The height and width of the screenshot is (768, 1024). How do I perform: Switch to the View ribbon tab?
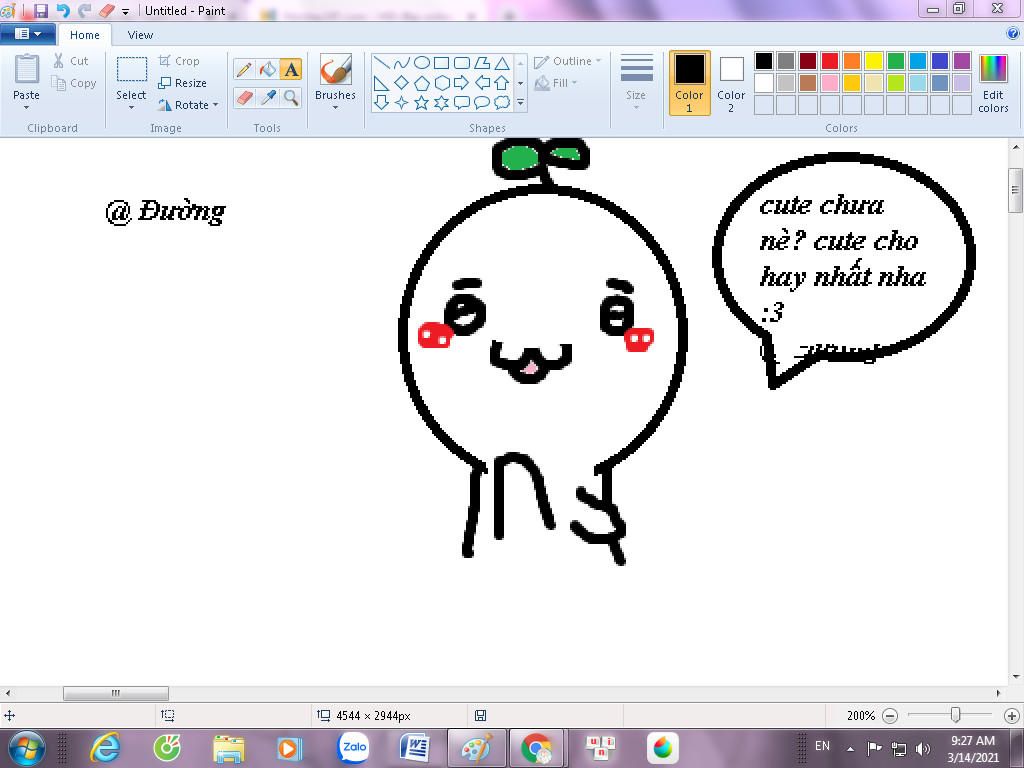click(140, 35)
